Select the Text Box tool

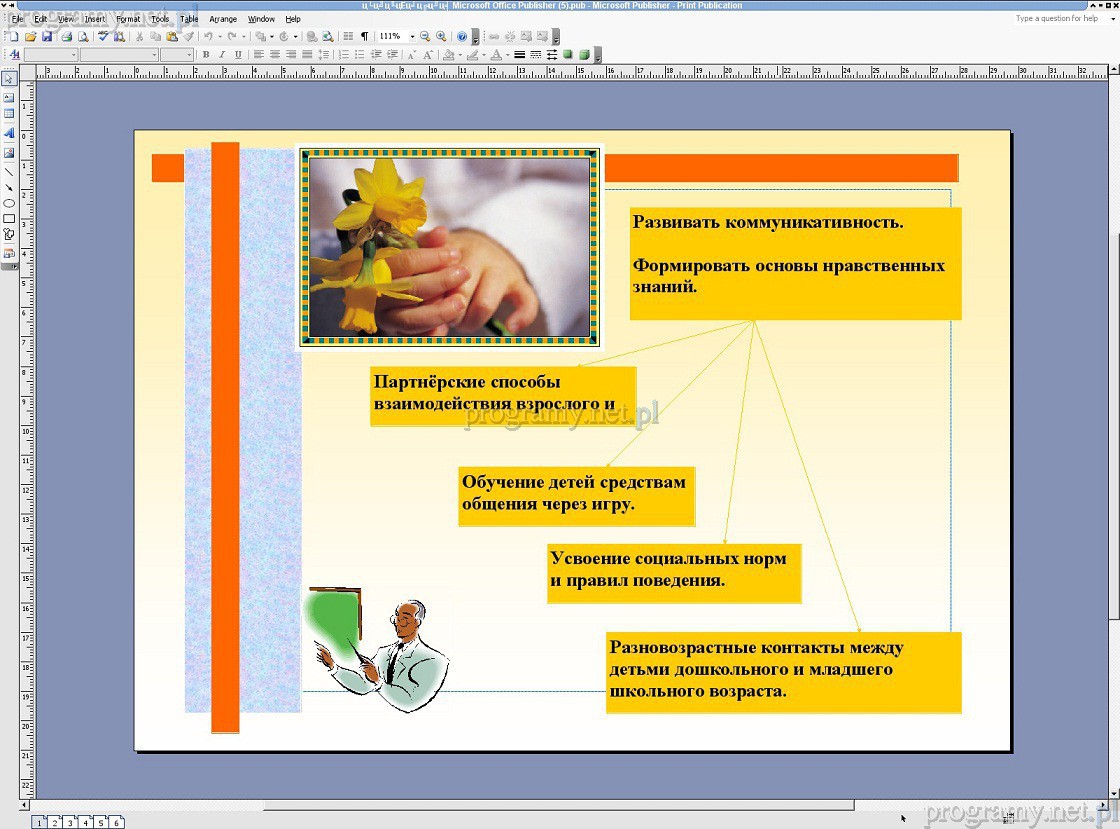pos(9,97)
